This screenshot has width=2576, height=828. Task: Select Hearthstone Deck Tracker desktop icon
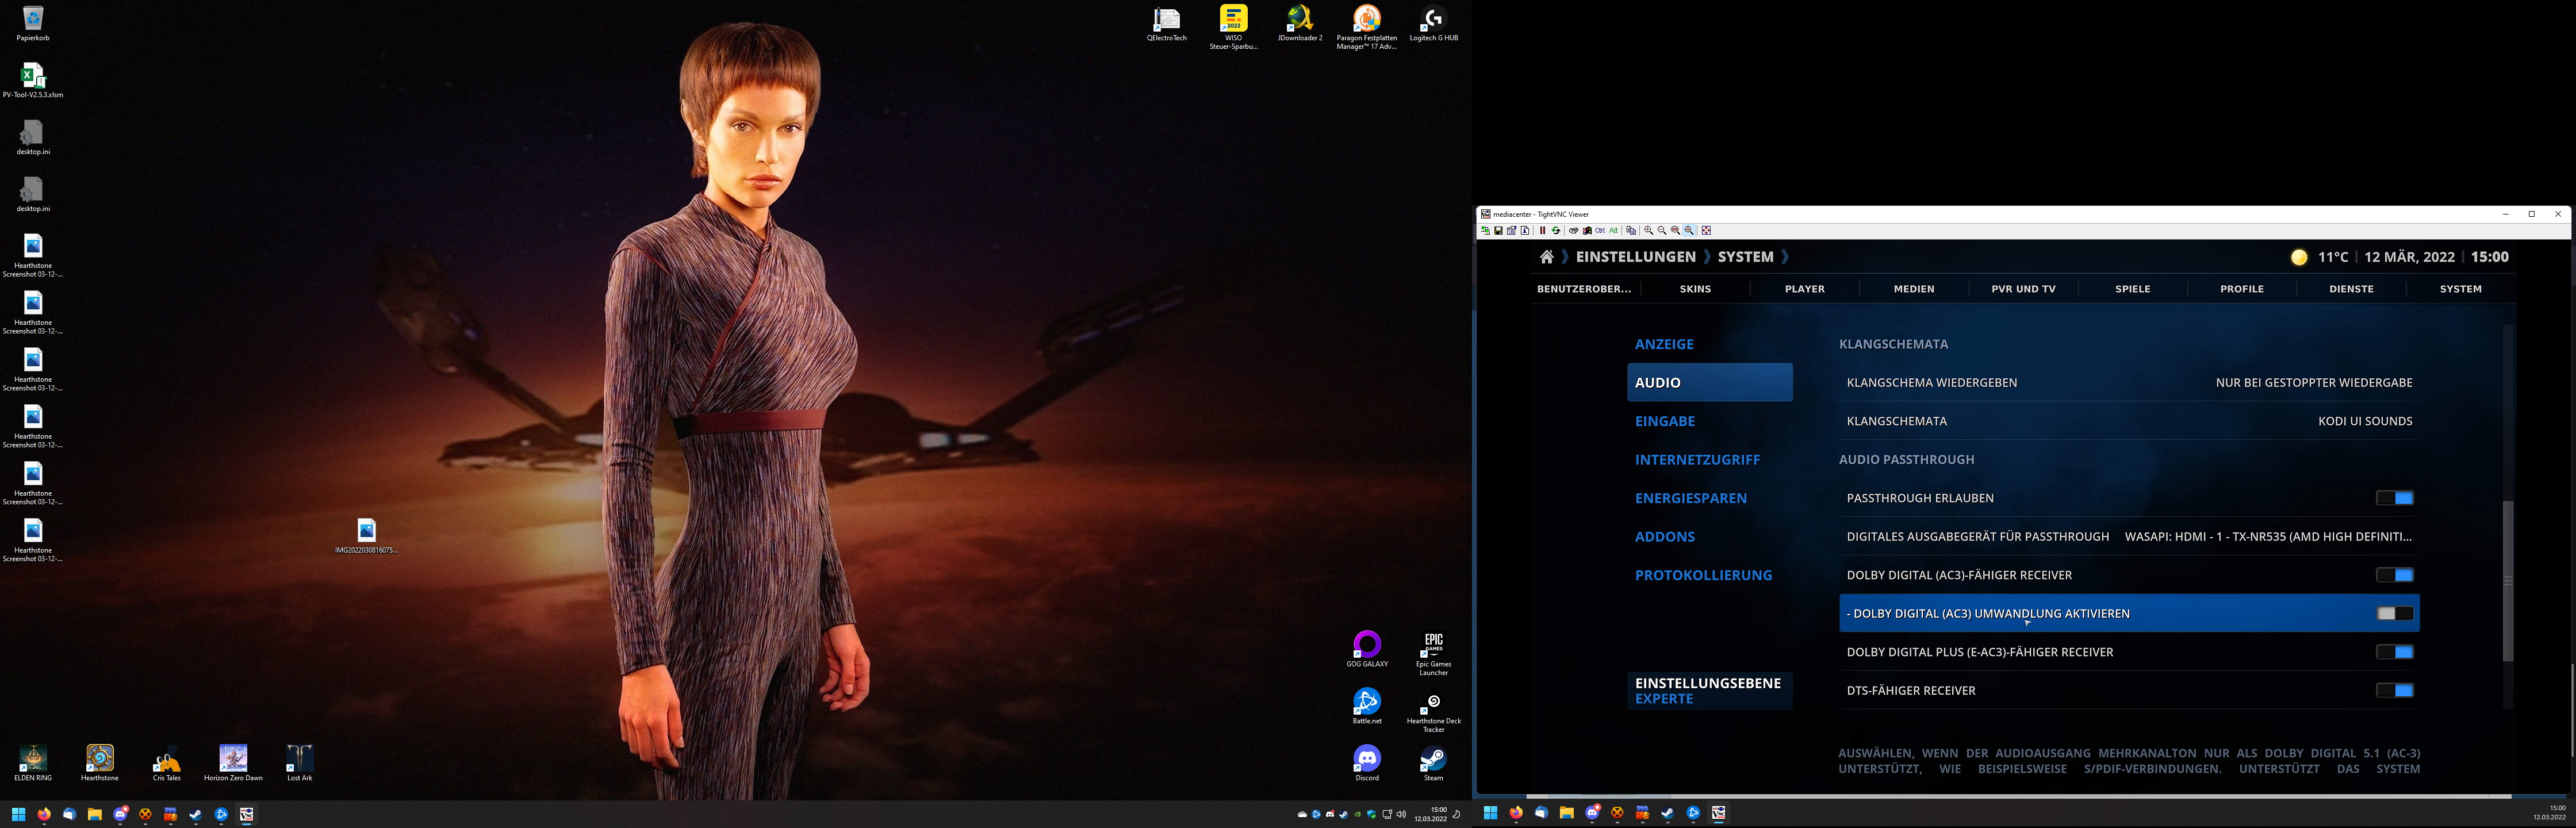point(1433,710)
